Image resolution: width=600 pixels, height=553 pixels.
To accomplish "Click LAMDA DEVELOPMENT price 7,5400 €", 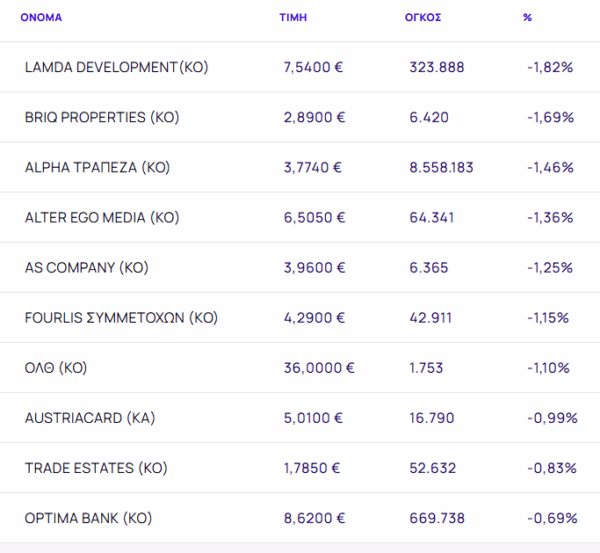I will pos(314,67).
